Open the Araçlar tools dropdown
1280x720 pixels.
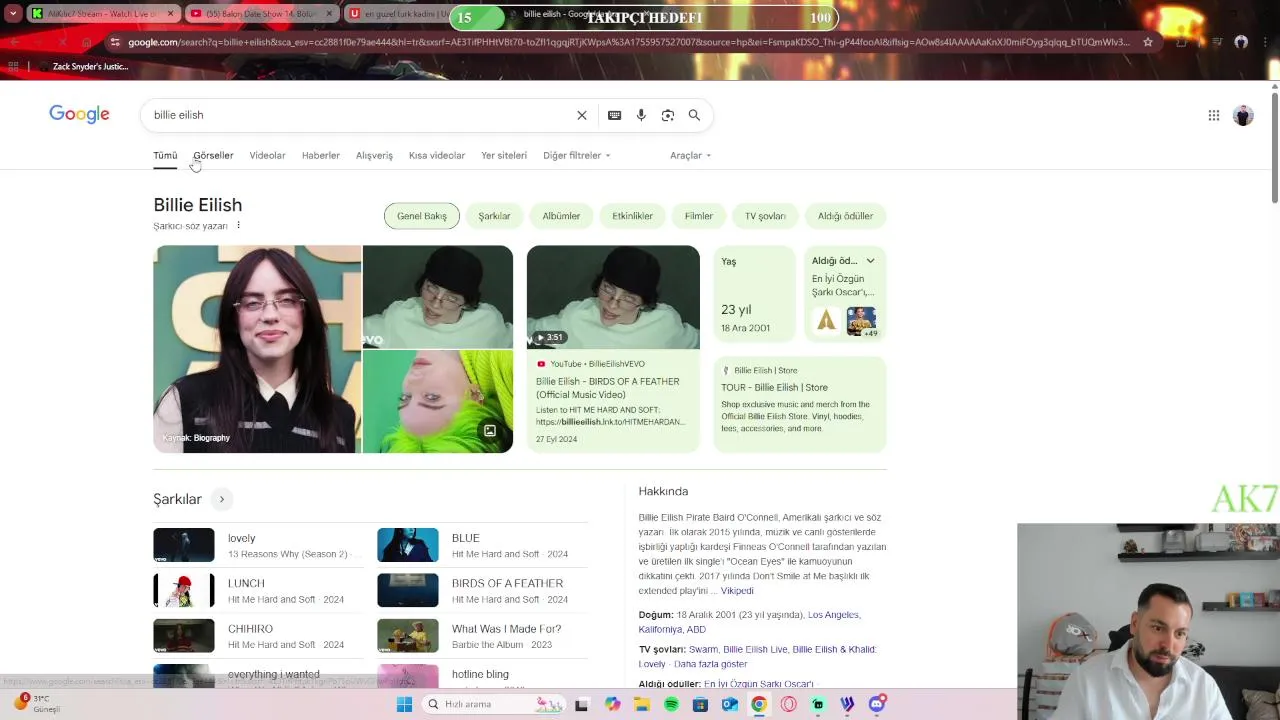tap(691, 155)
